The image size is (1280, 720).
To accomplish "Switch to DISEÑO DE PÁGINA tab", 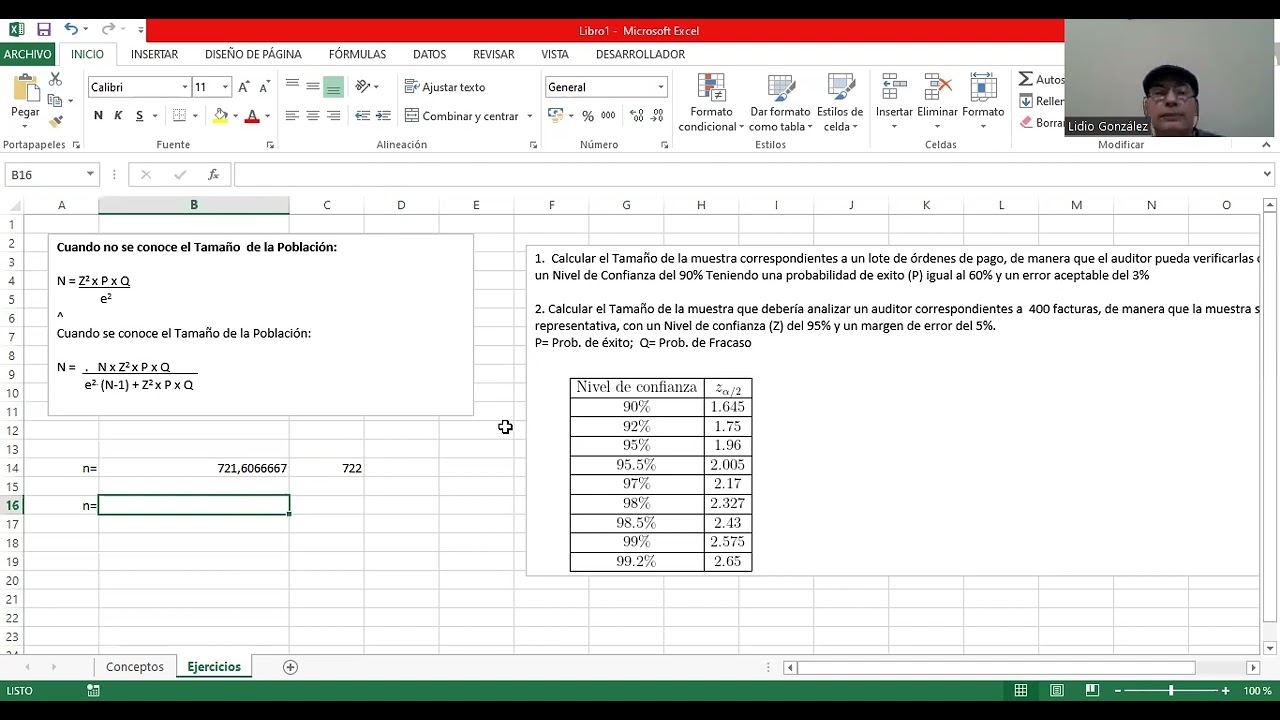I will click(x=253, y=54).
